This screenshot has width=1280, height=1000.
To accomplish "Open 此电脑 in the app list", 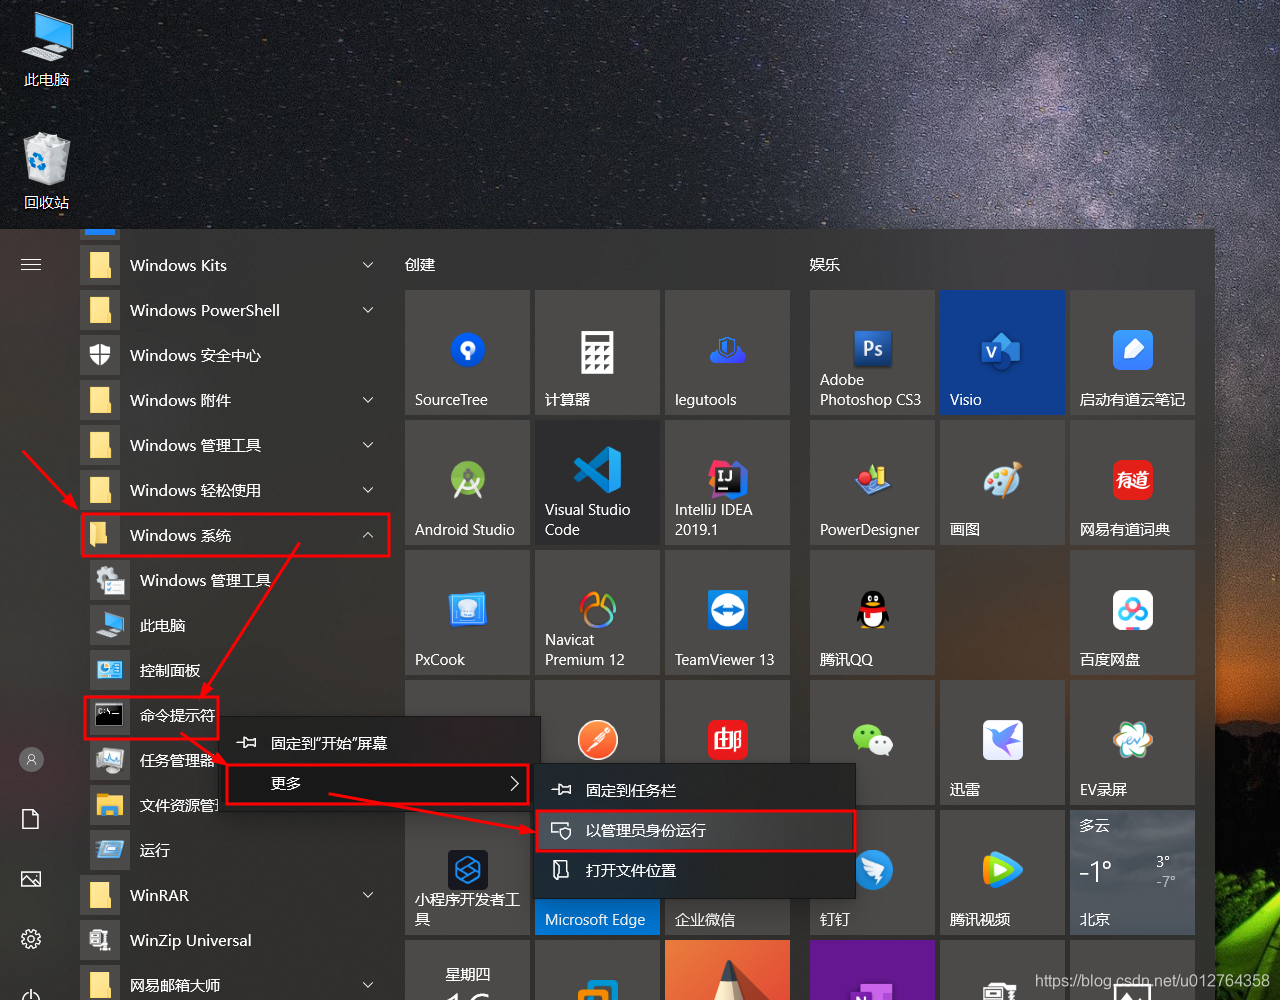I will tap(235, 625).
